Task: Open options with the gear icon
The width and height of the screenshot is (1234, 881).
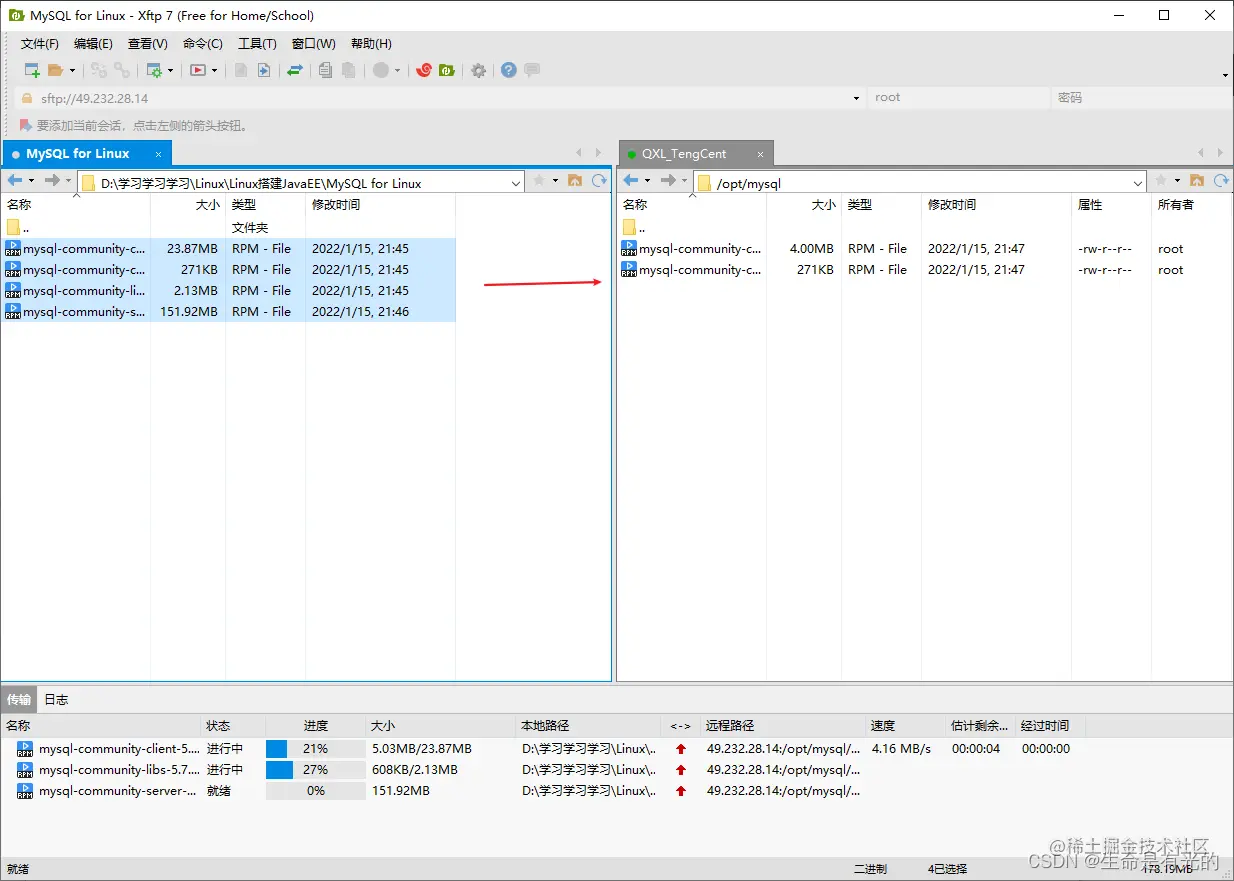Action: click(479, 70)
